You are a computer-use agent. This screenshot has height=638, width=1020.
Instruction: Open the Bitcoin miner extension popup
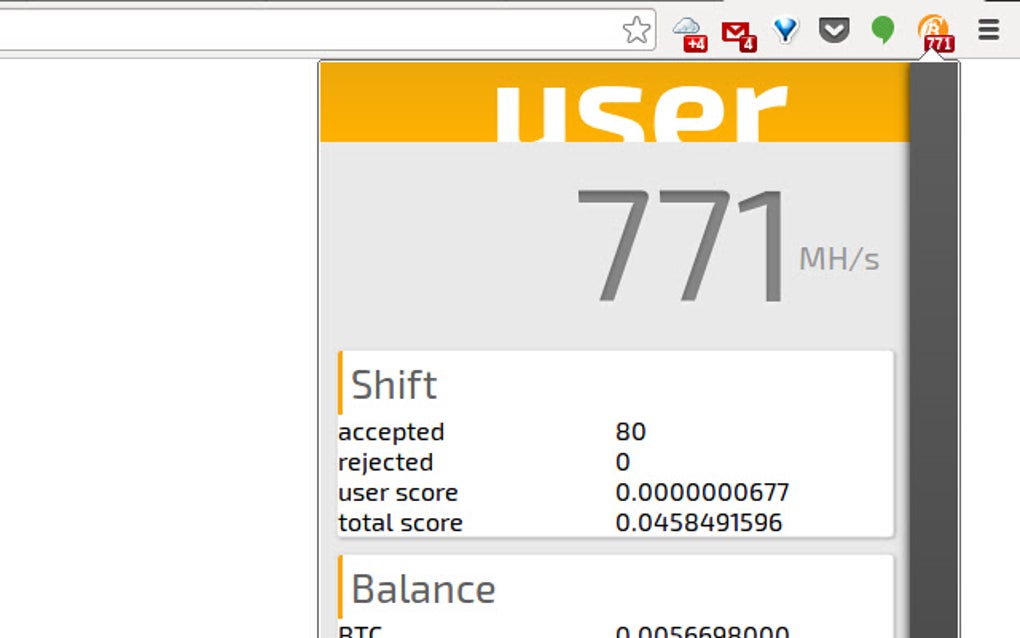[934, 30]
